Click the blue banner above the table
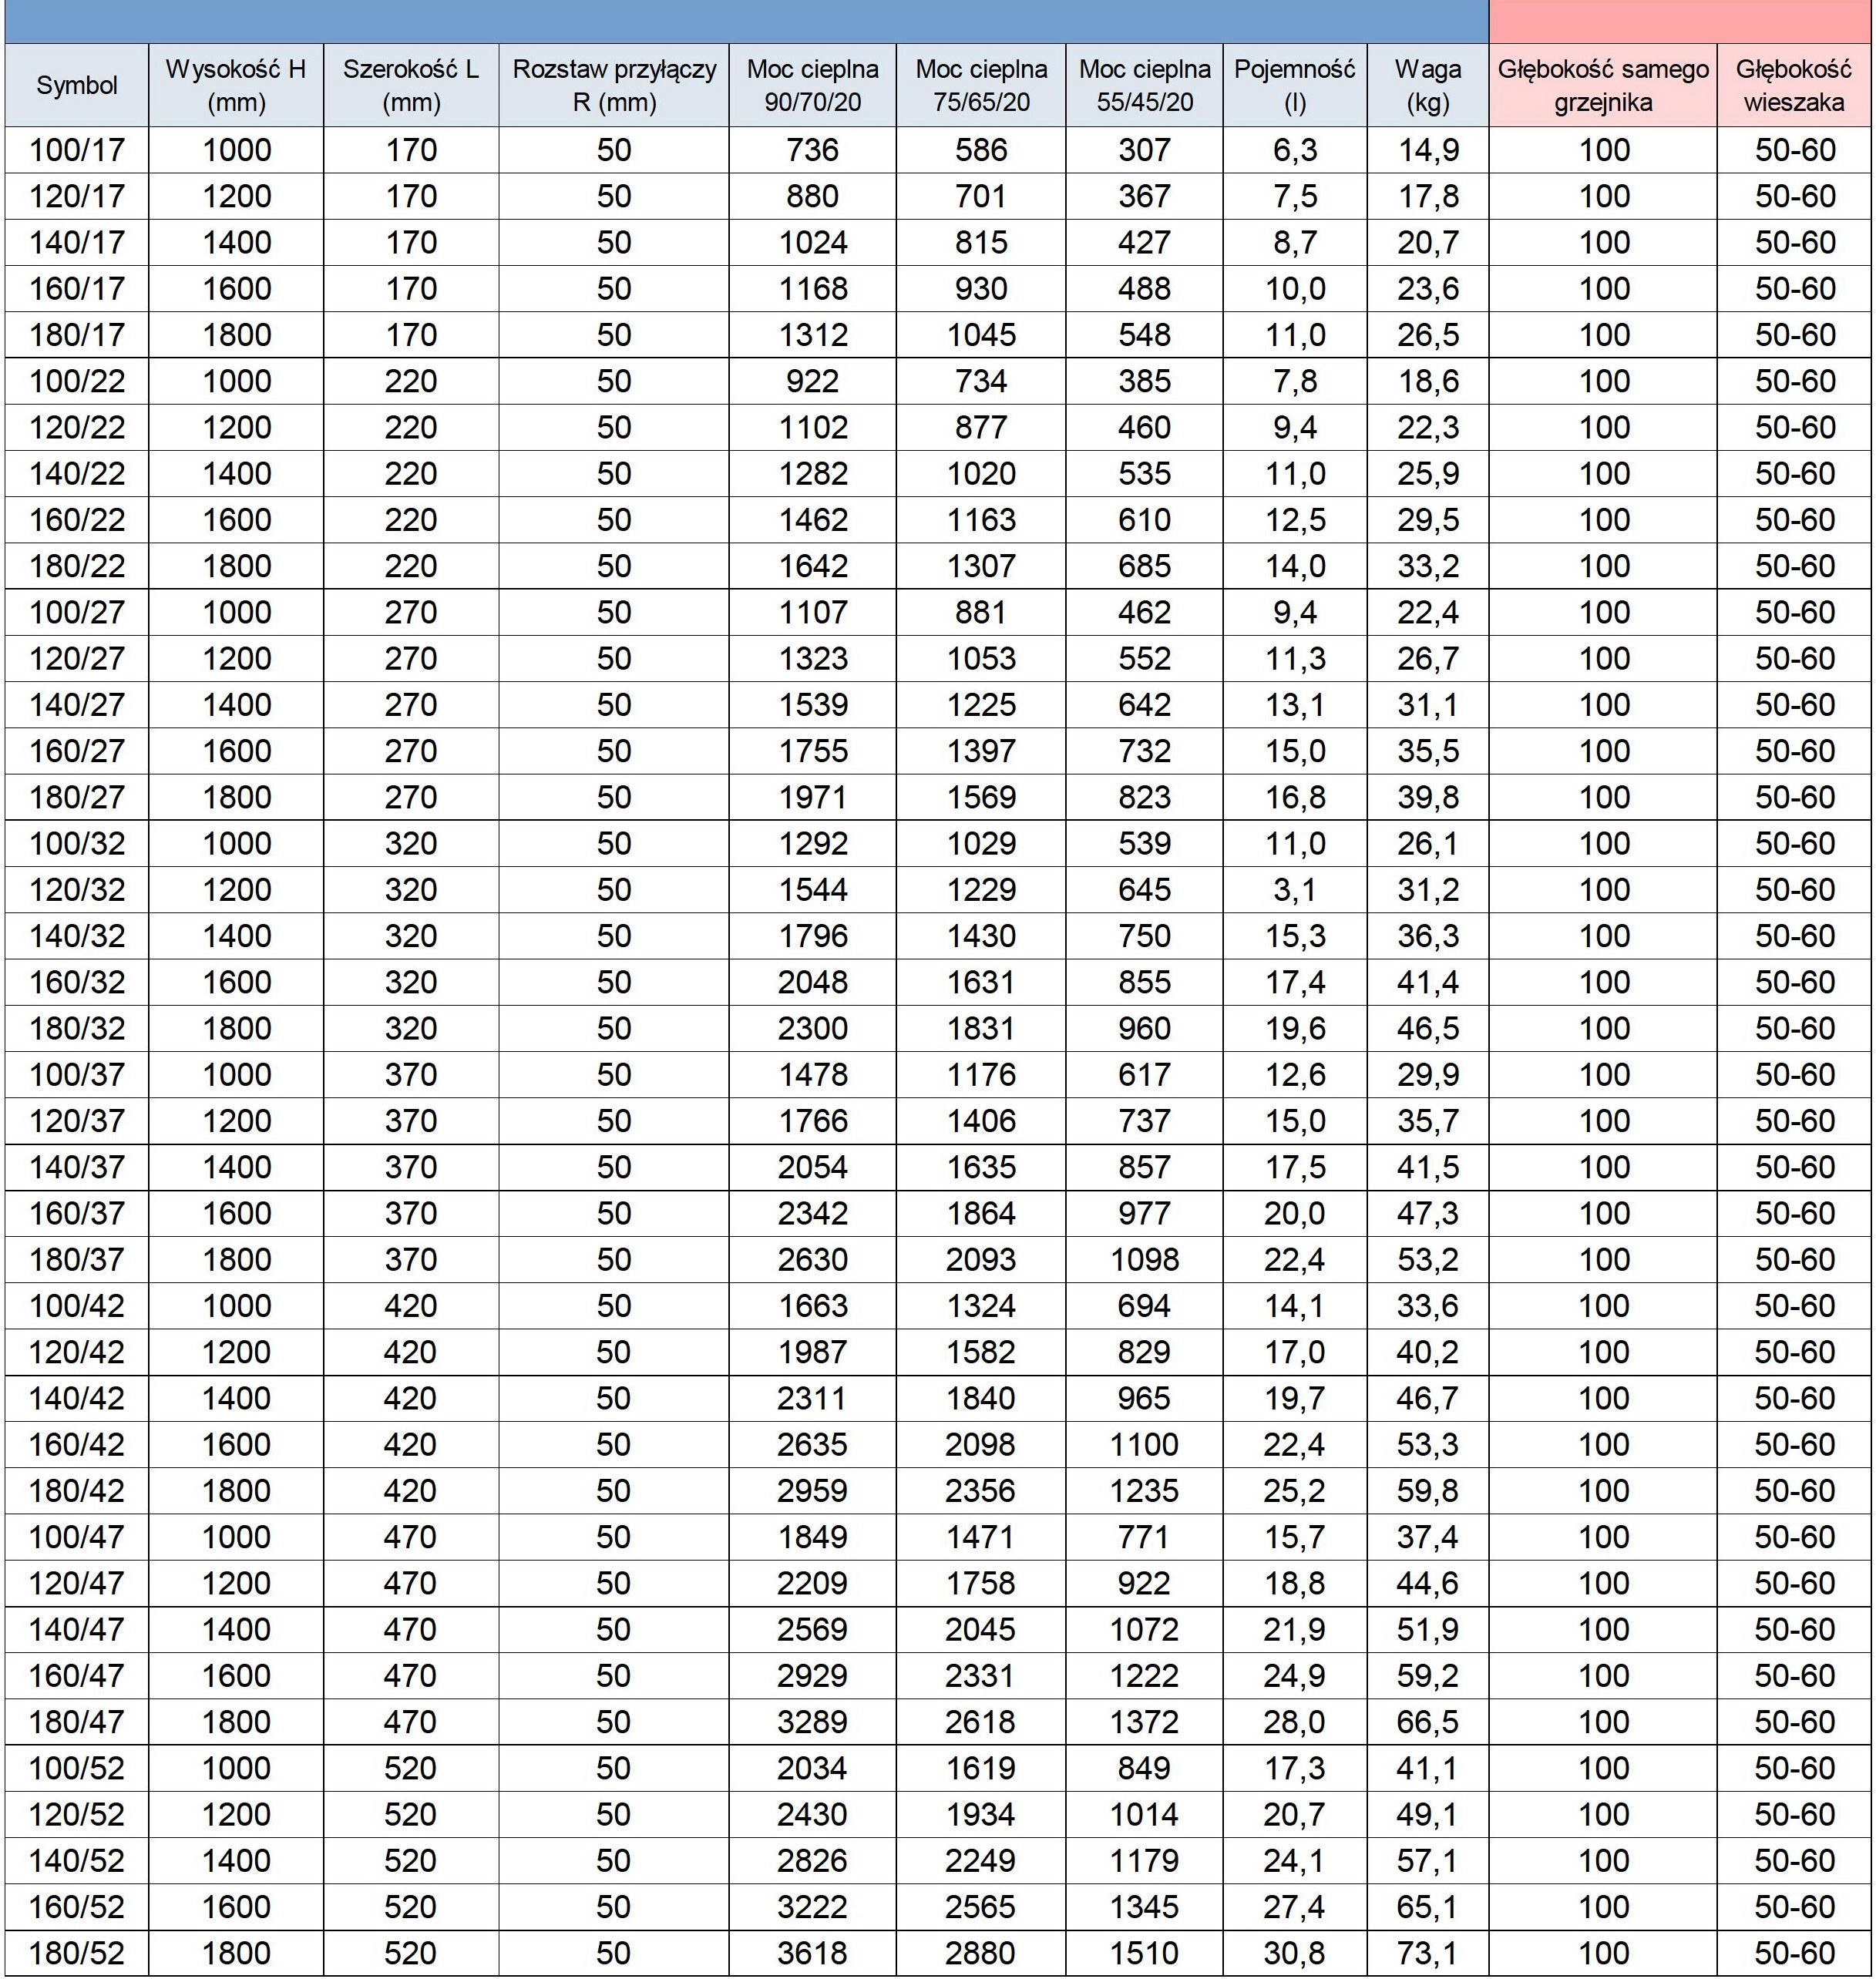Screen dimensions: 1876x1979 click(746, 21)
